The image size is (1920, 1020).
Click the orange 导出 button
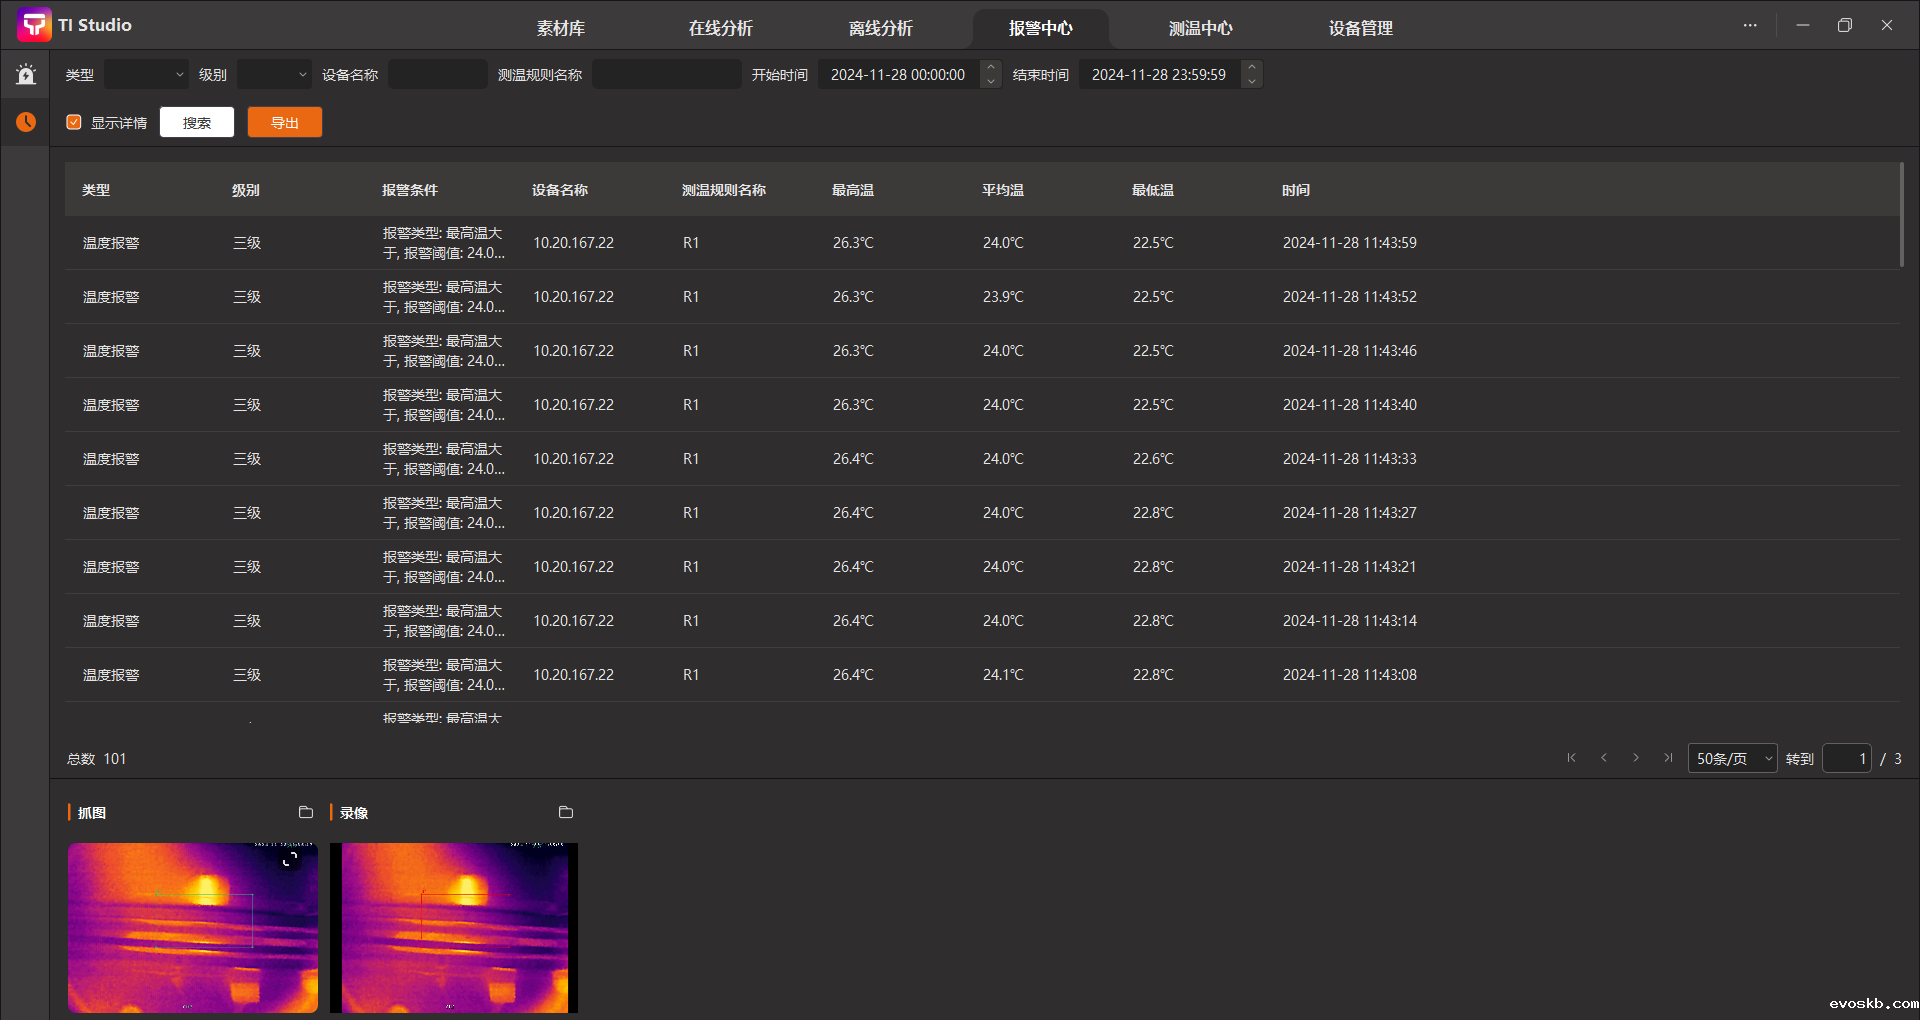(285, 122)
